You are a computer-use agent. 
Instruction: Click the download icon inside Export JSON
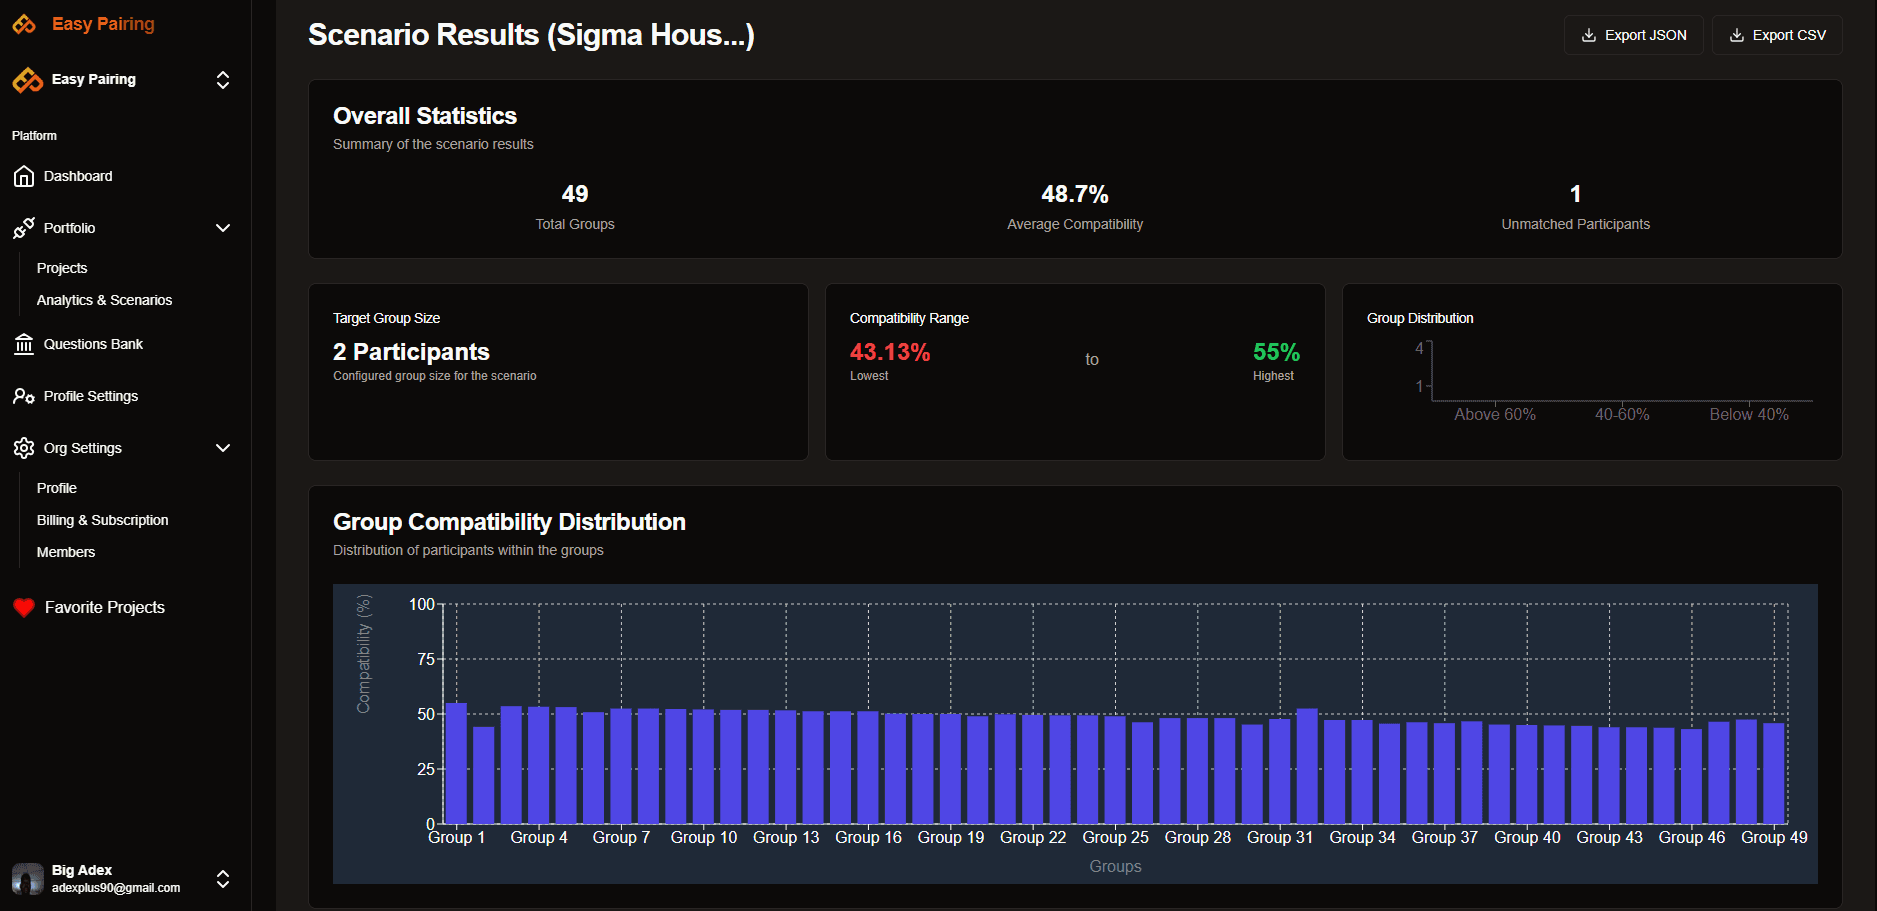pos(1587,35)
